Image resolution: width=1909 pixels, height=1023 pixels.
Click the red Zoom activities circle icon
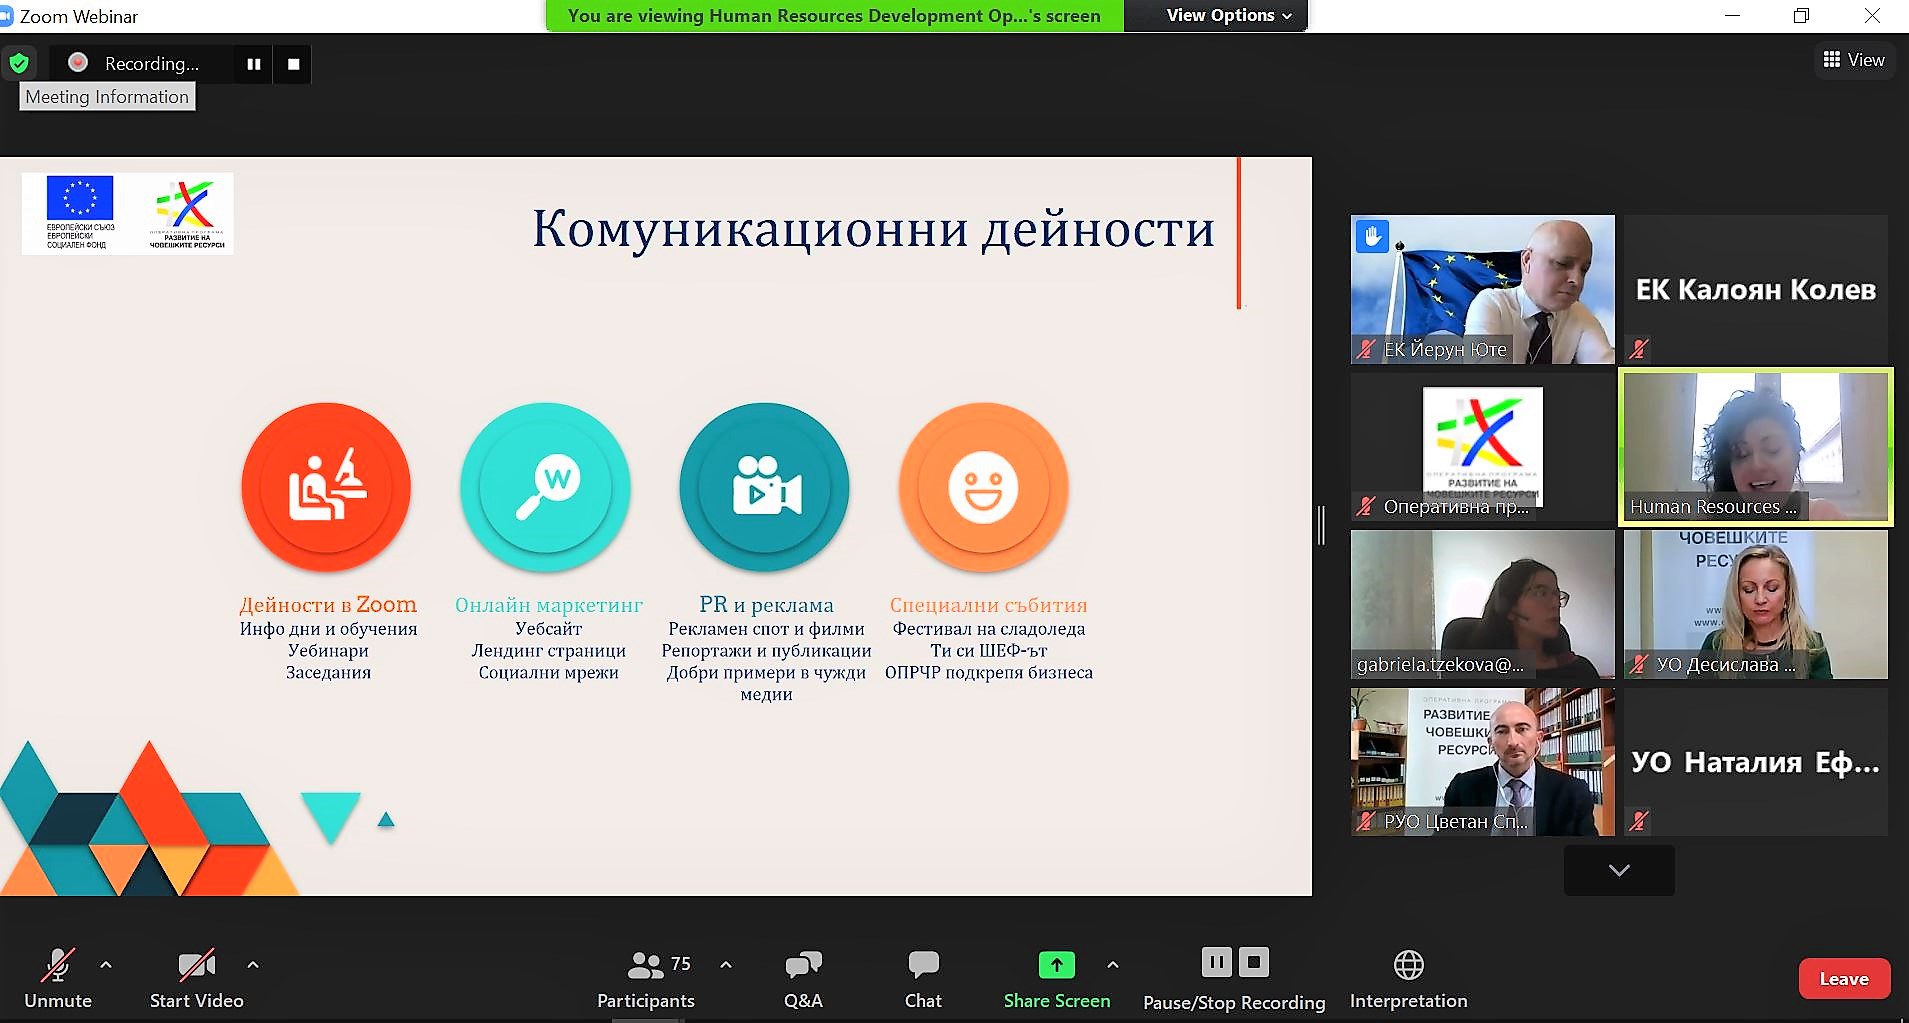point(327,487)
